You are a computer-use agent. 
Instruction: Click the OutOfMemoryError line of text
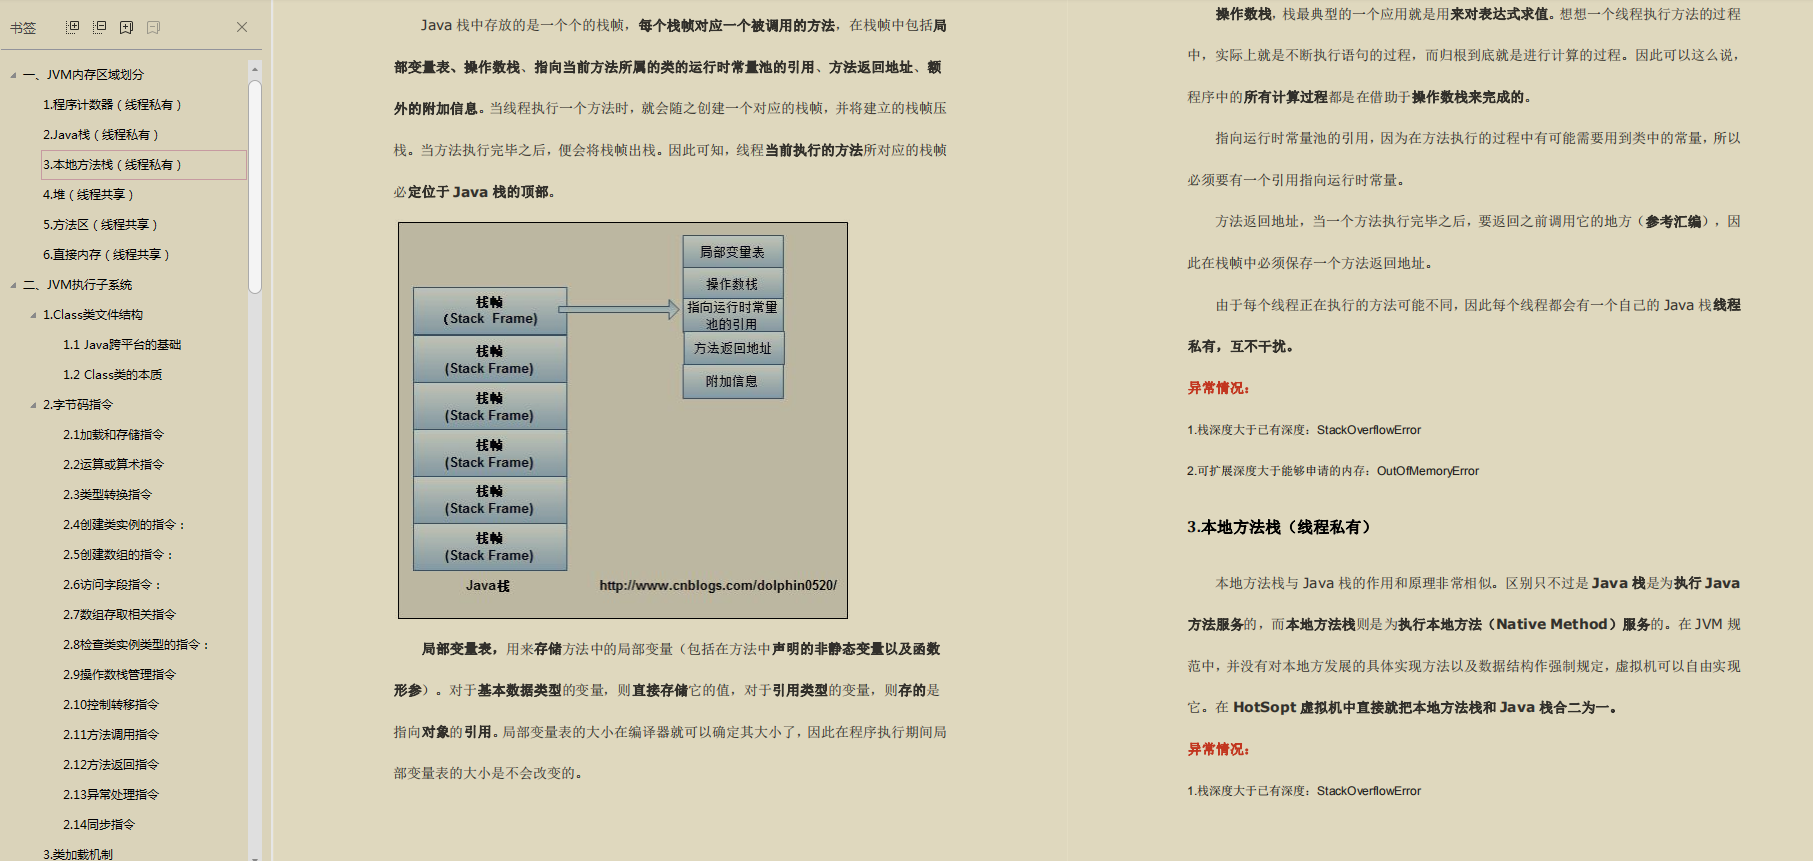[1333, 471]
